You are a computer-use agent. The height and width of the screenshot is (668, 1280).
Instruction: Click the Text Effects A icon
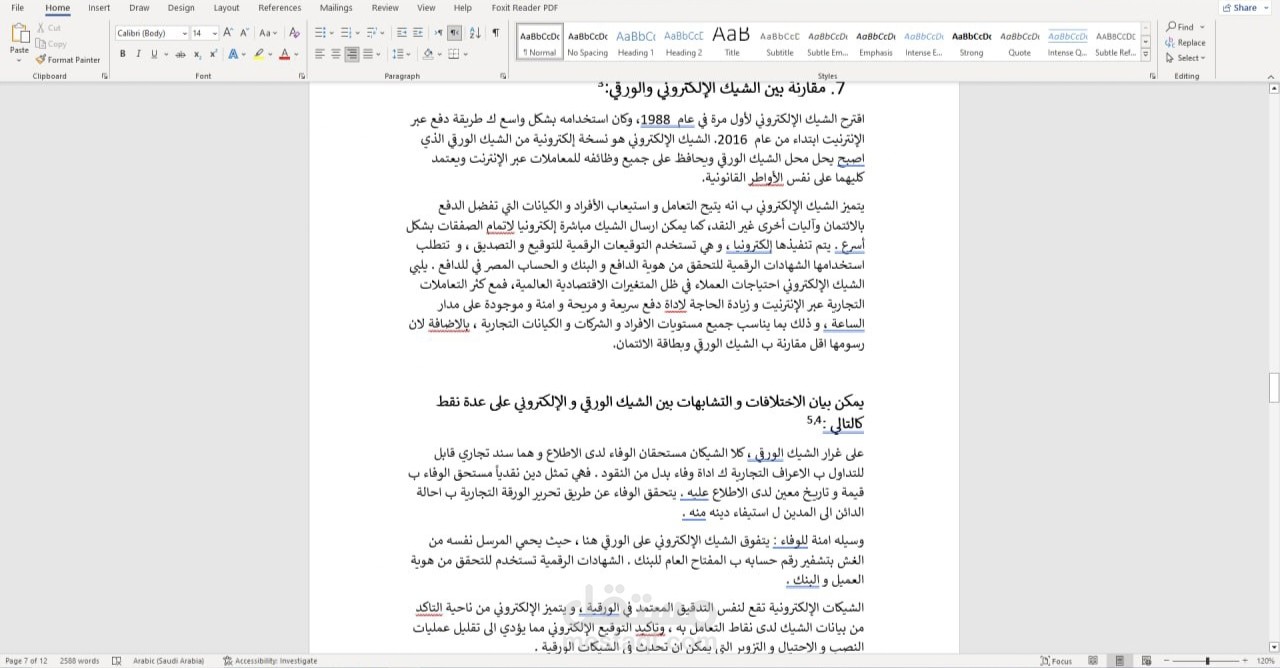pos(233,54)
